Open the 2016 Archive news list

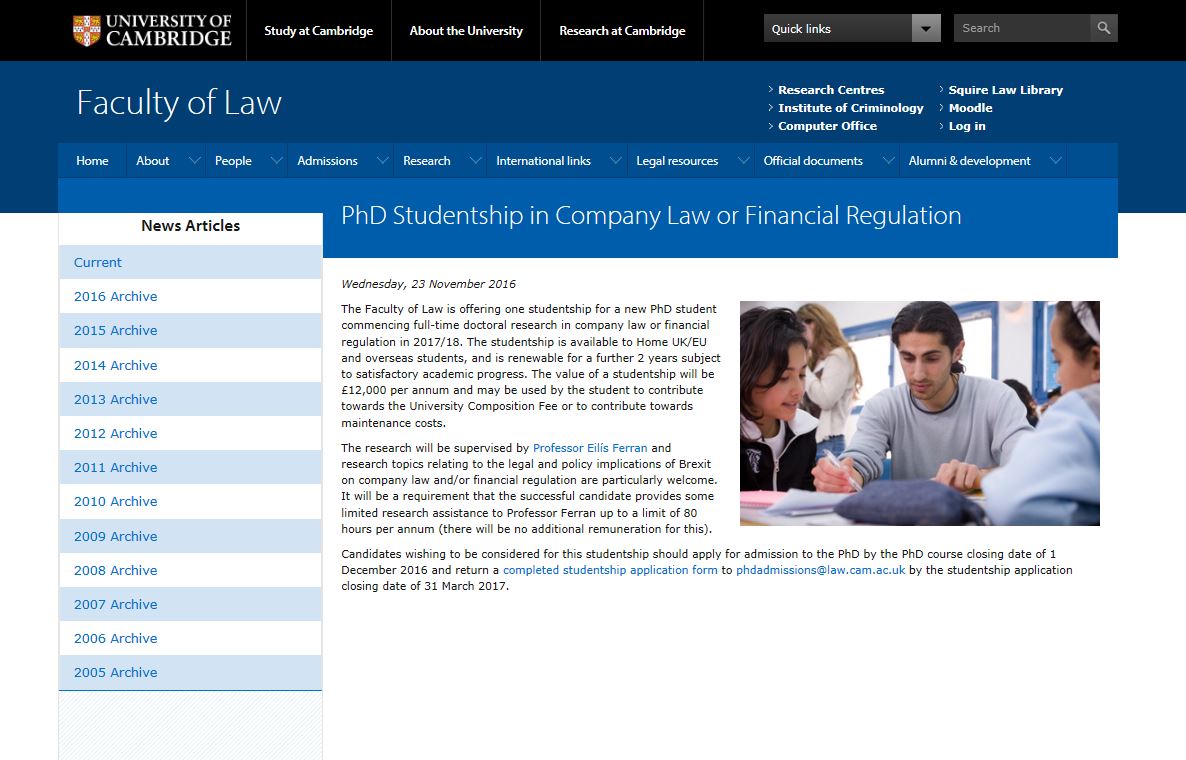tap(115, 296)
